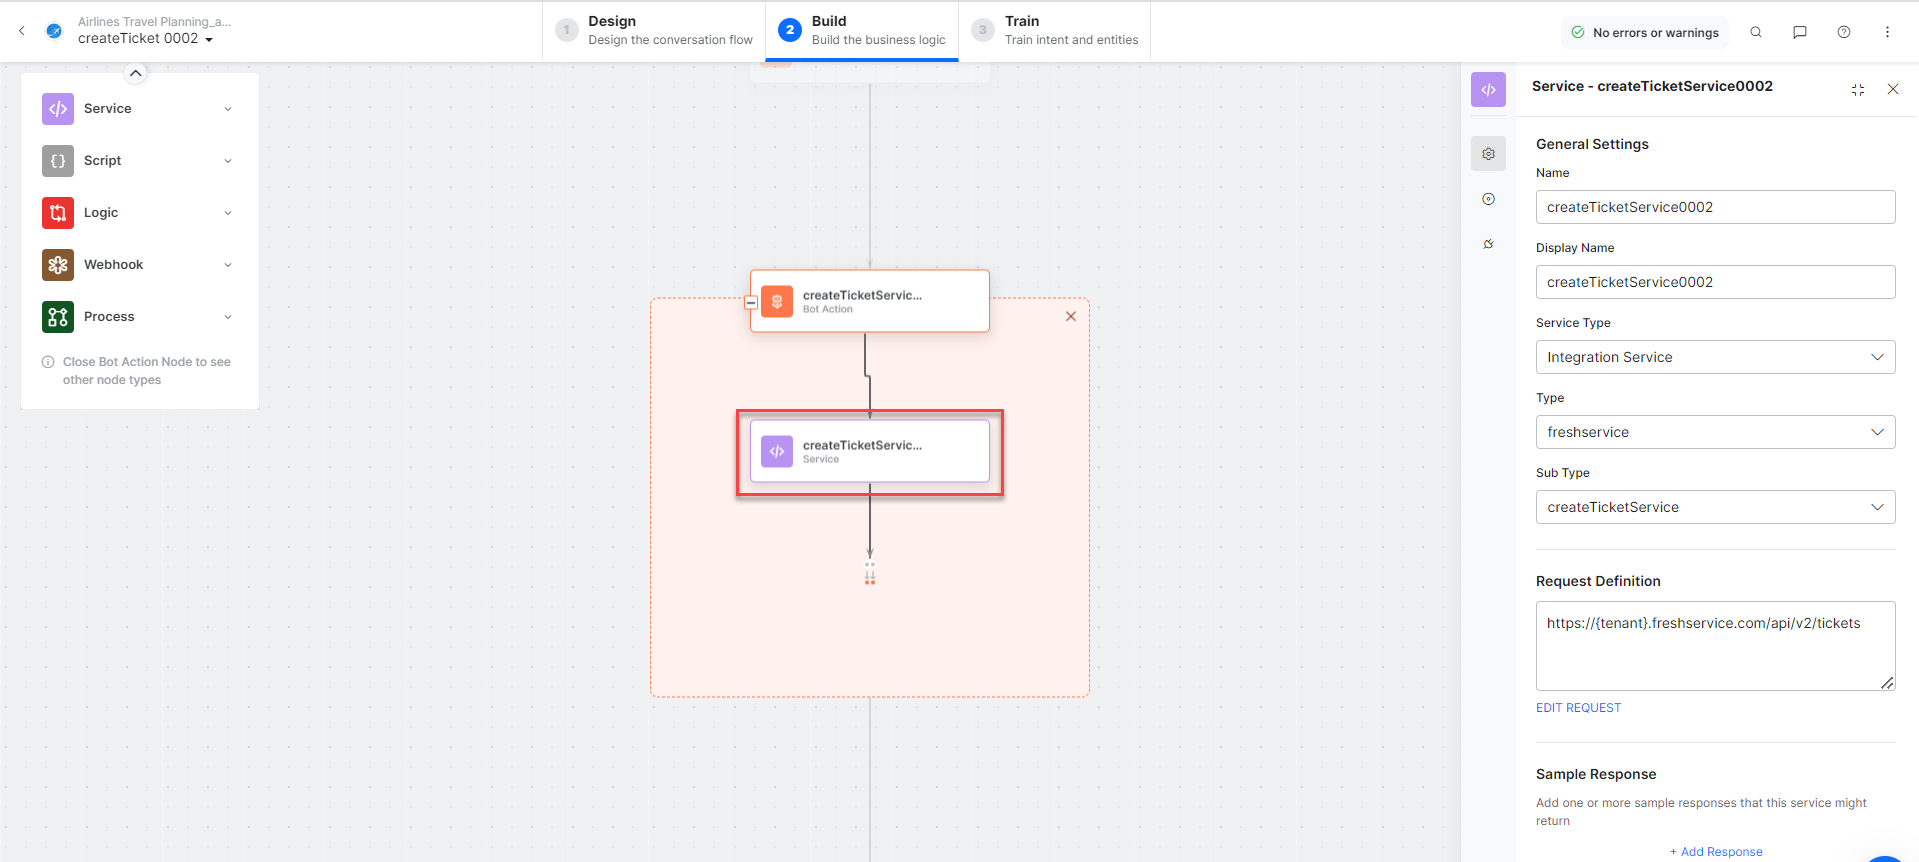Screen dimensions: 1919x862
Task: Switch to the Design tab
Action: (654, 30)
